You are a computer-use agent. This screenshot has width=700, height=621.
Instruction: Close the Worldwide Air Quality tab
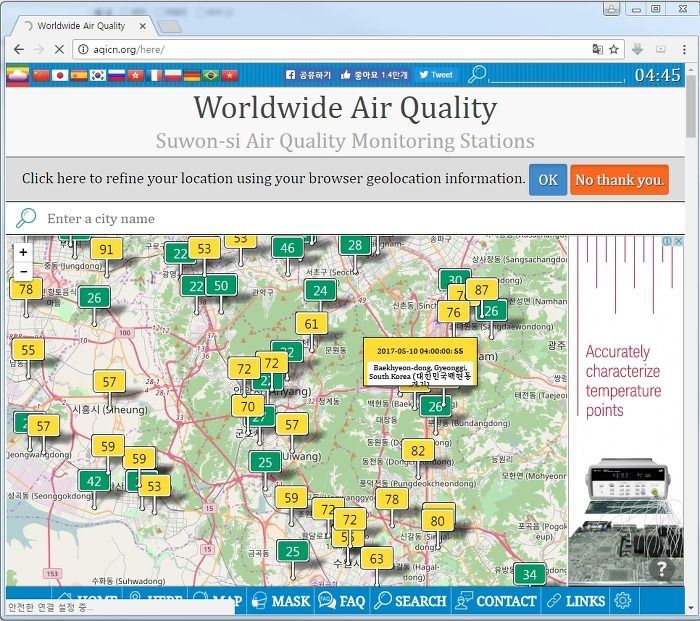tap(142, 26)
